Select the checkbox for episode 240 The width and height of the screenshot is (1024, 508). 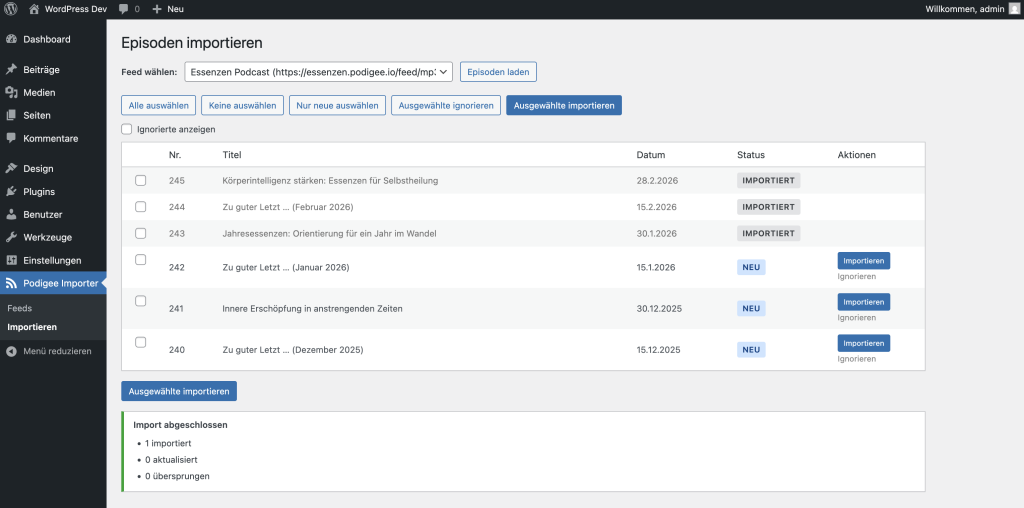141,342
